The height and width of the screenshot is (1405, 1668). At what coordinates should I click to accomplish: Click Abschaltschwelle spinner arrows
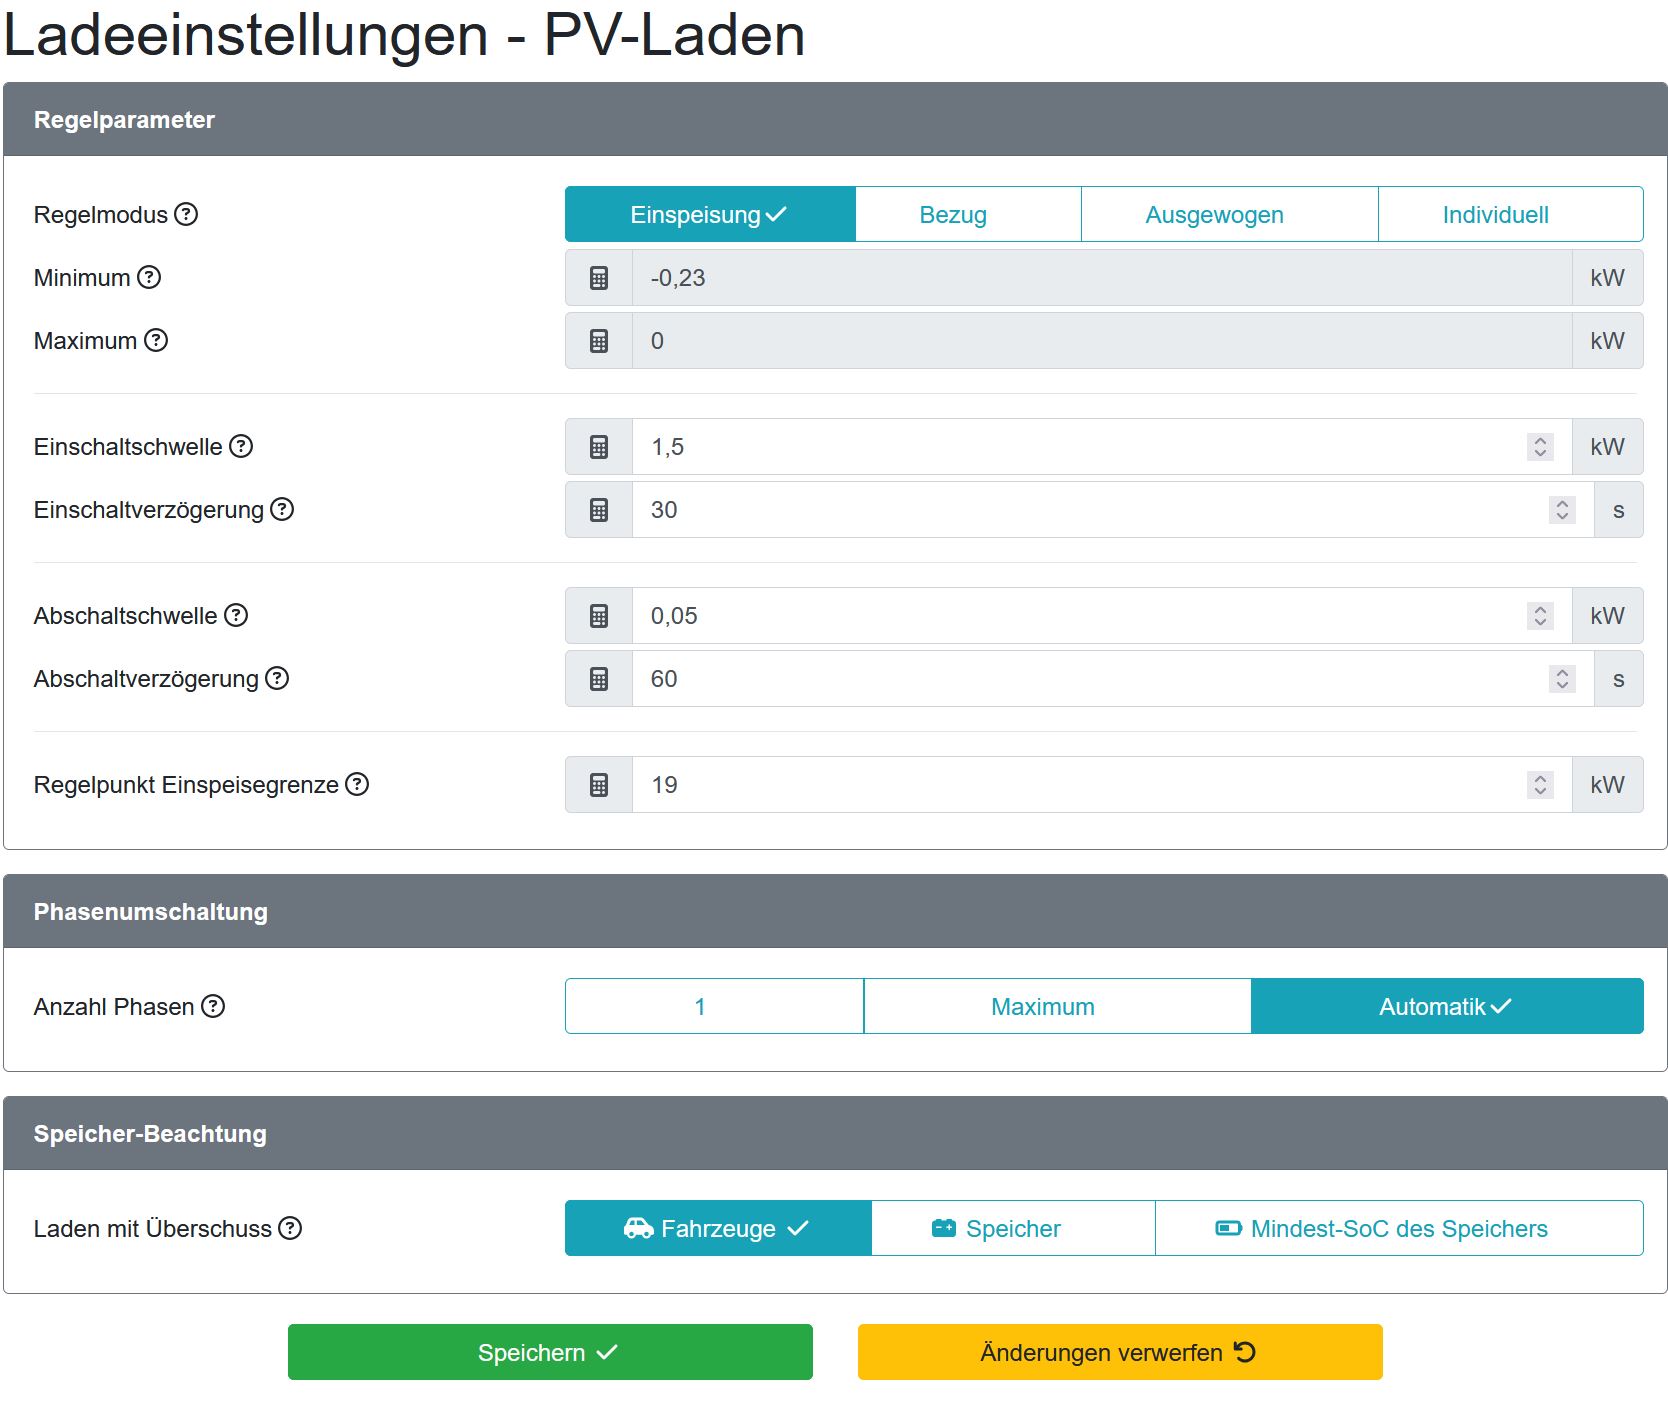[x=1540, y=616]
